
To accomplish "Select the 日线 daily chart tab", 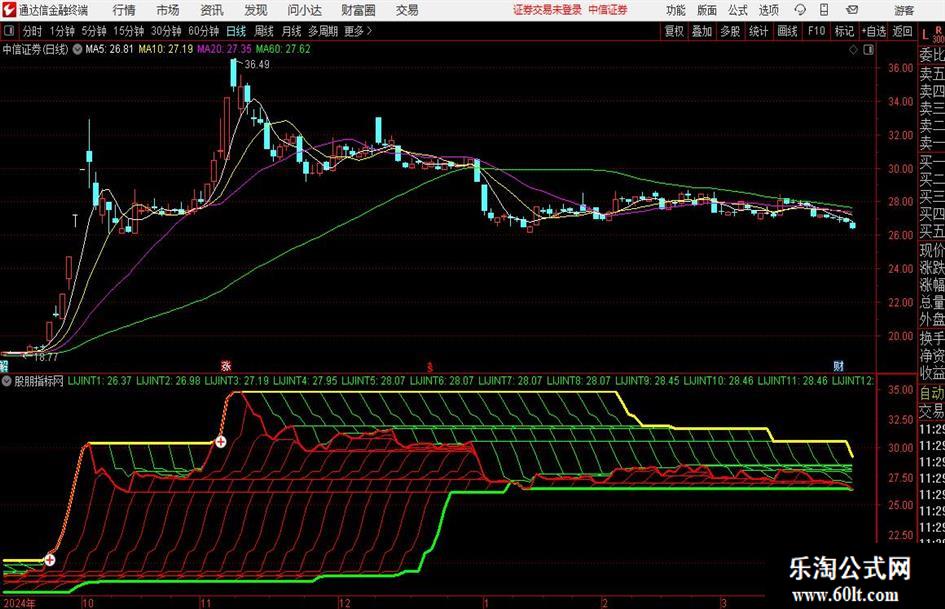I will [236, 31].
